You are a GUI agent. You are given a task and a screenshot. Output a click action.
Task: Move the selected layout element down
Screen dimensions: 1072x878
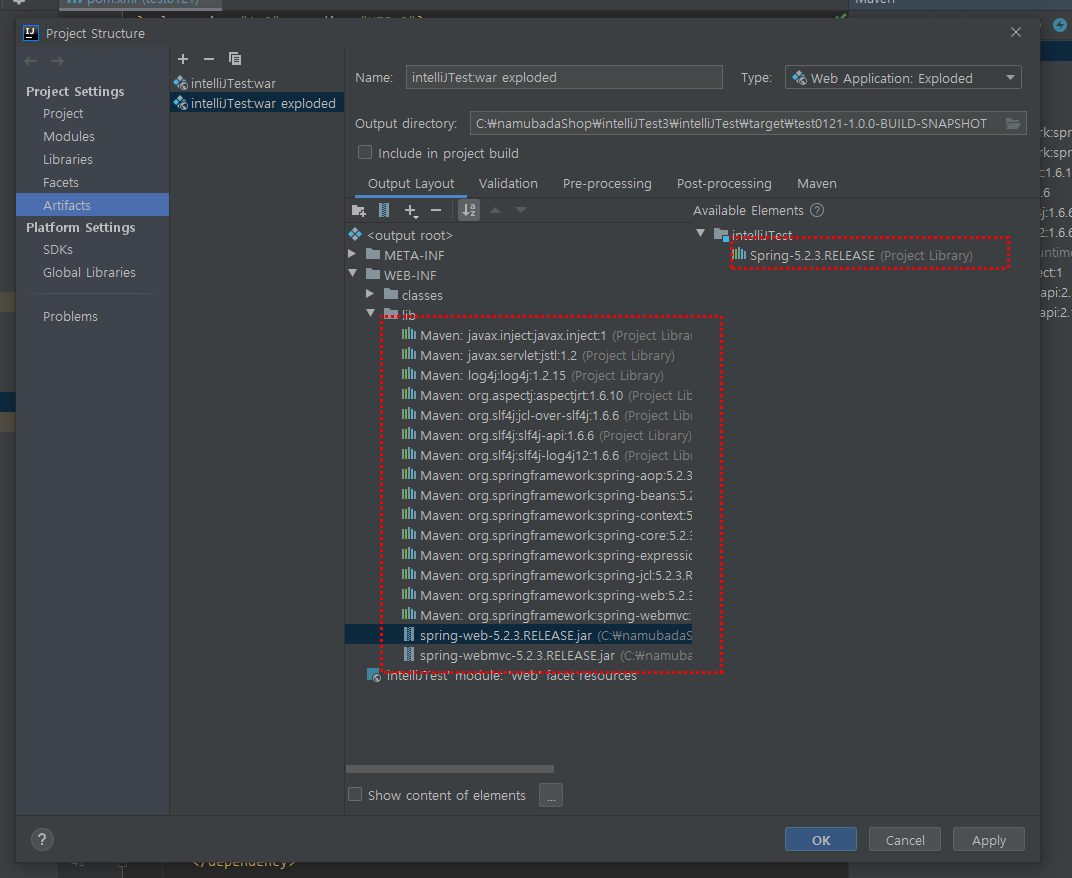(x=521, y=211)
